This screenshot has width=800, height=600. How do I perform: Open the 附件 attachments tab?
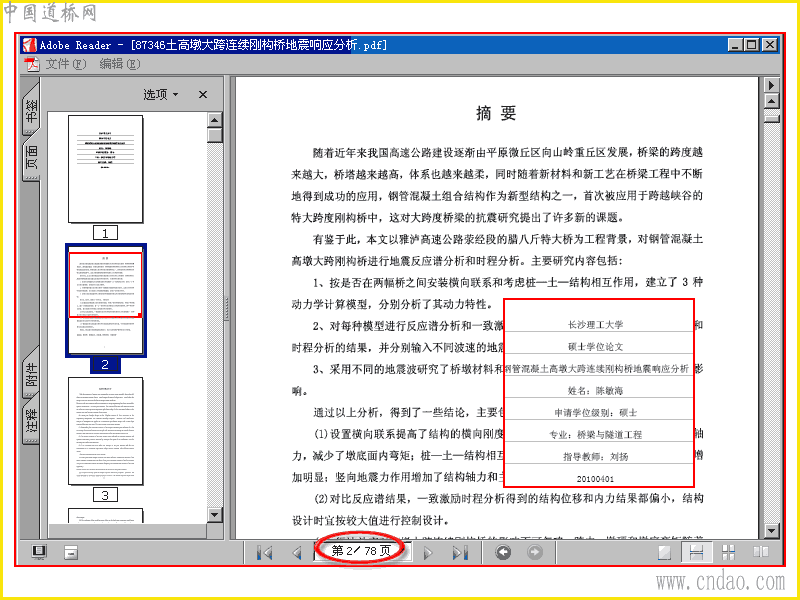click(31, 373)
